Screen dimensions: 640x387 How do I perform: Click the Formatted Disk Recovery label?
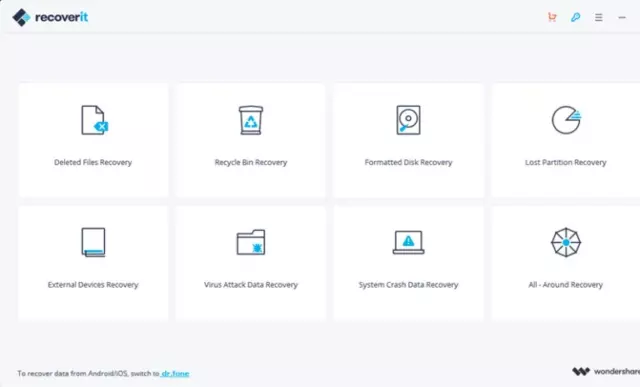point(408,162)
